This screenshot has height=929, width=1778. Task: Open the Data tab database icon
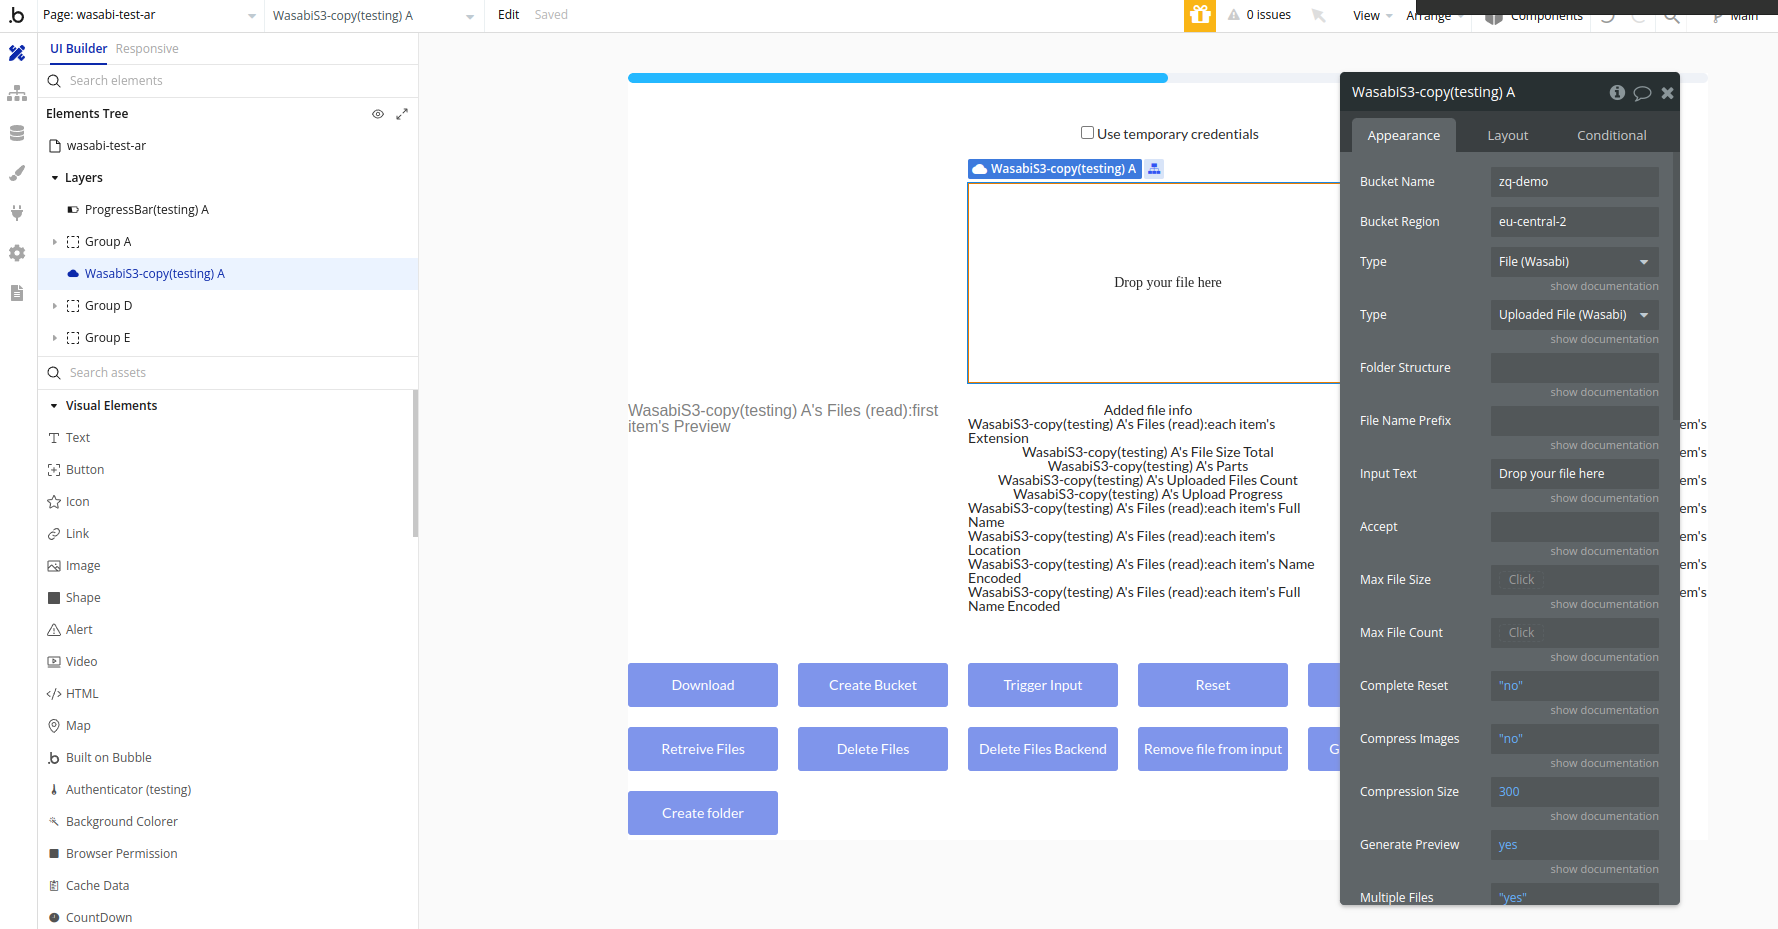coord(17,133)
